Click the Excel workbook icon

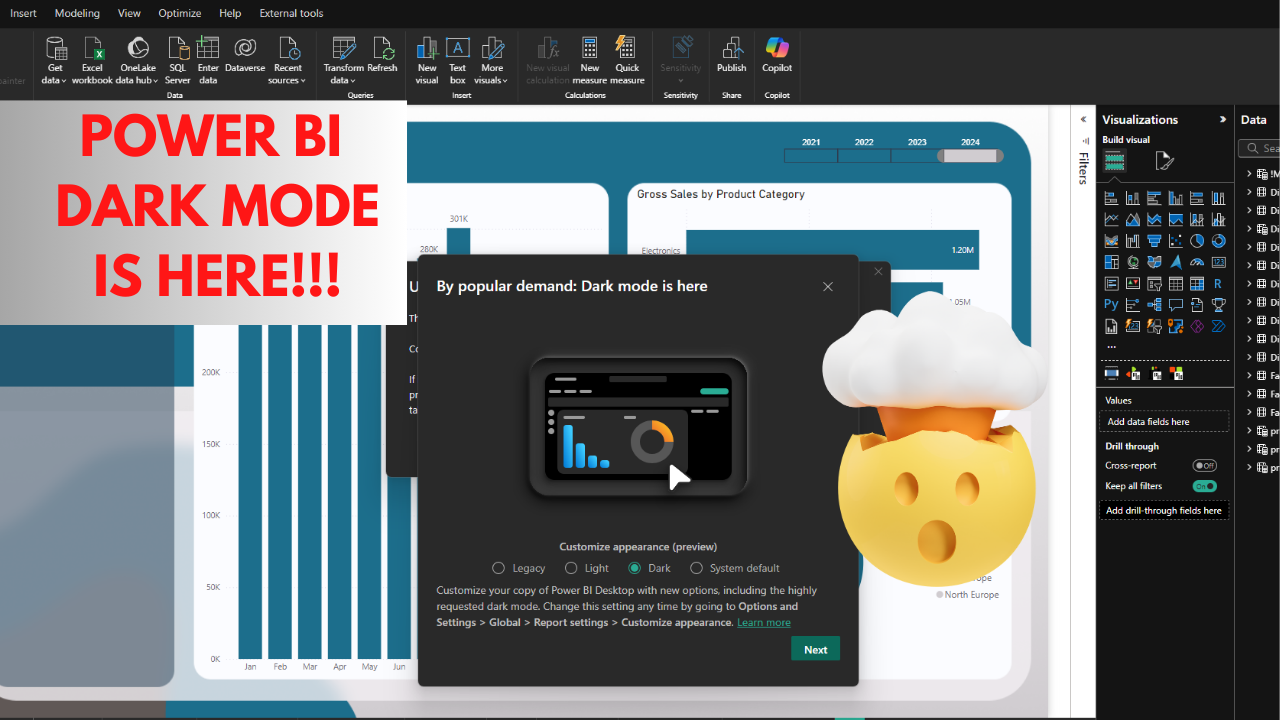92,47
